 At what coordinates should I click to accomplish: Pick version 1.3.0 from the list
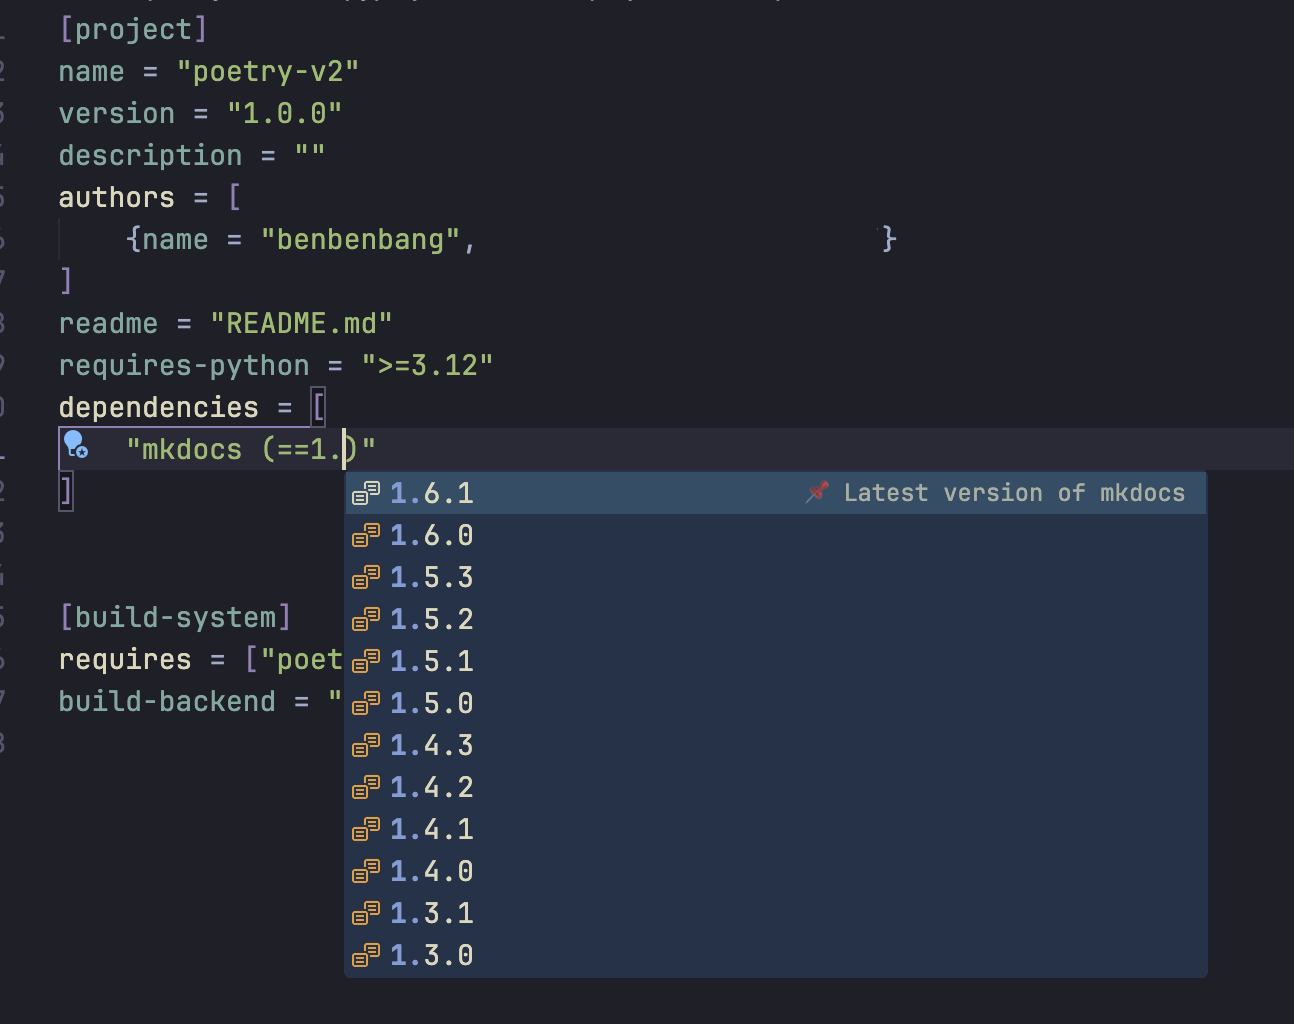775,955
